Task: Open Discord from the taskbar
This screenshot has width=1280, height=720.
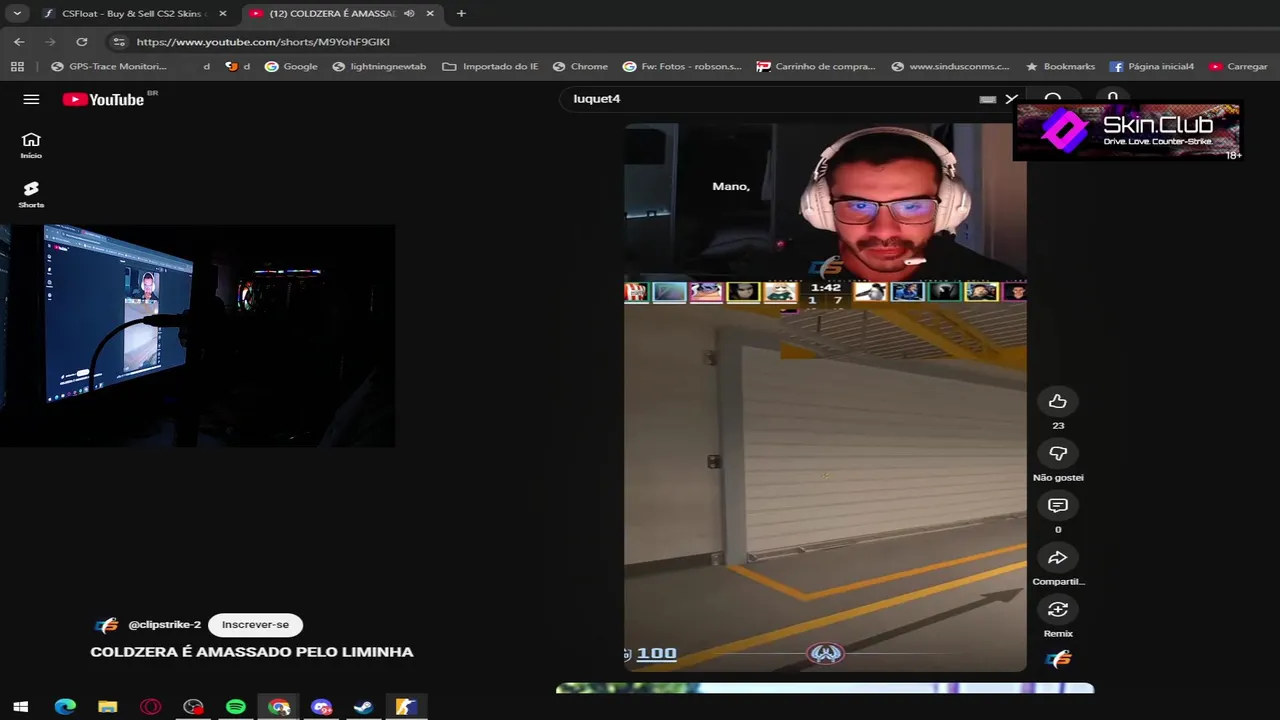Action: point(321,707)
